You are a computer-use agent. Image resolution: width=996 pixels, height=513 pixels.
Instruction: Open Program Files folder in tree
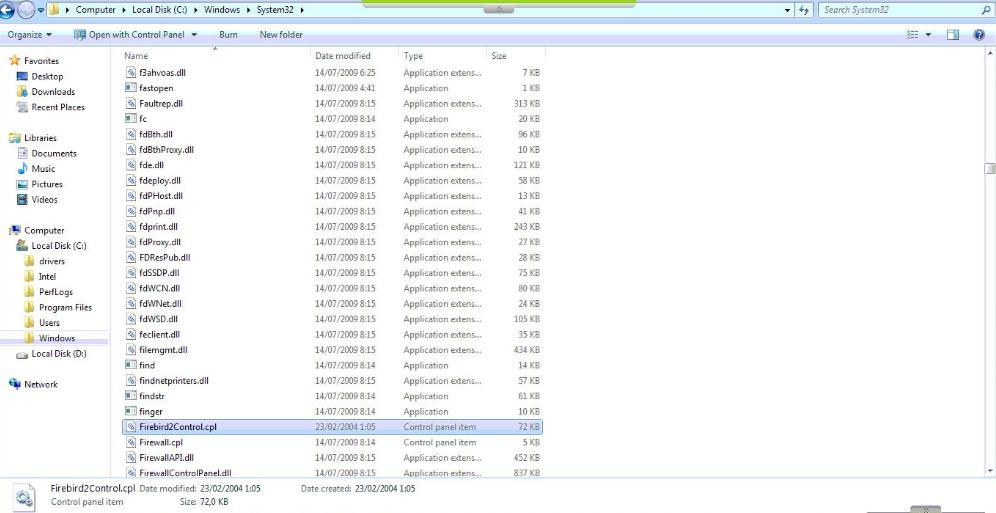(65, 308)
